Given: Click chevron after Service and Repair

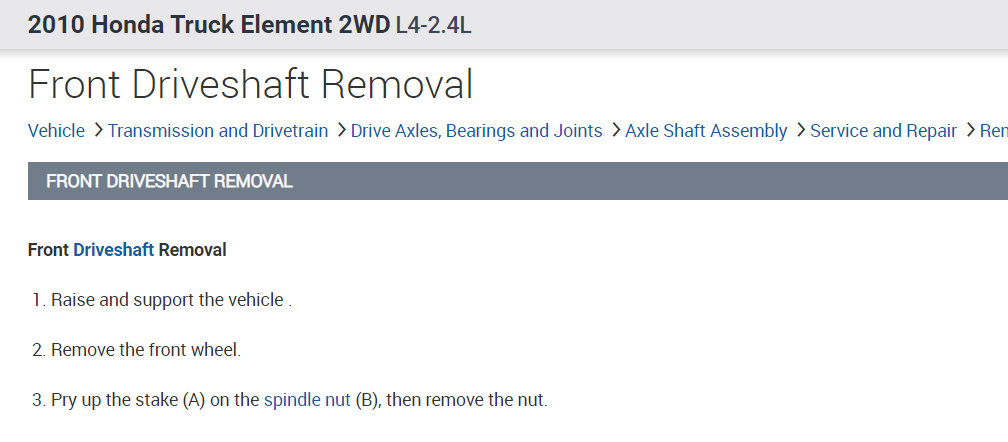Looking at the screenshot, I should pos(969,131).
